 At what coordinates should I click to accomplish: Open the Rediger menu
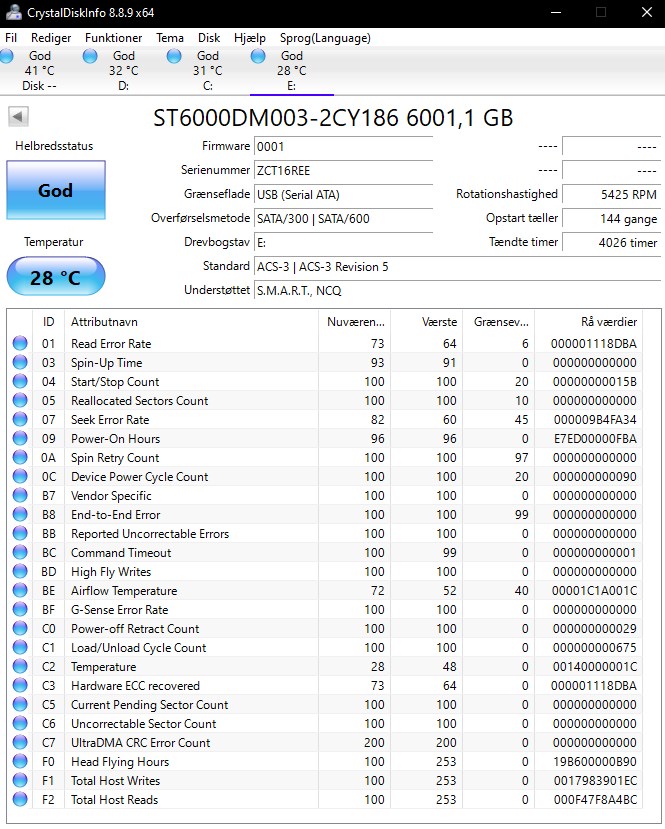[51, 38]
